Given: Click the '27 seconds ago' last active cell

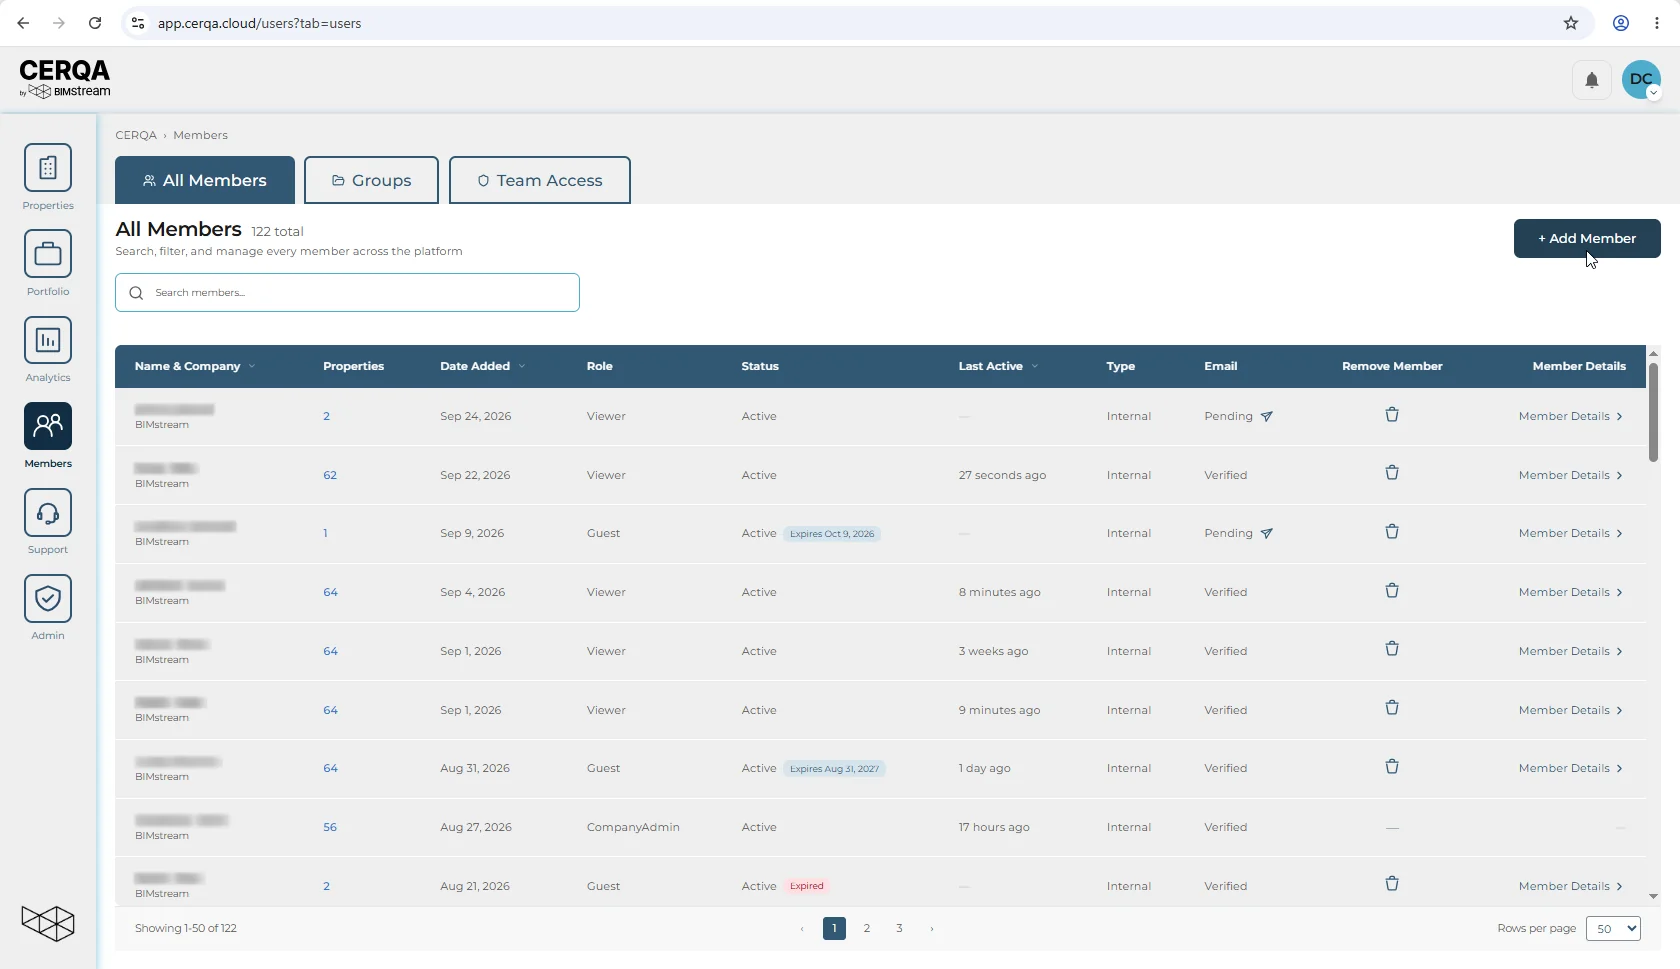Looking at the screenshot, I should [1002, 475].
